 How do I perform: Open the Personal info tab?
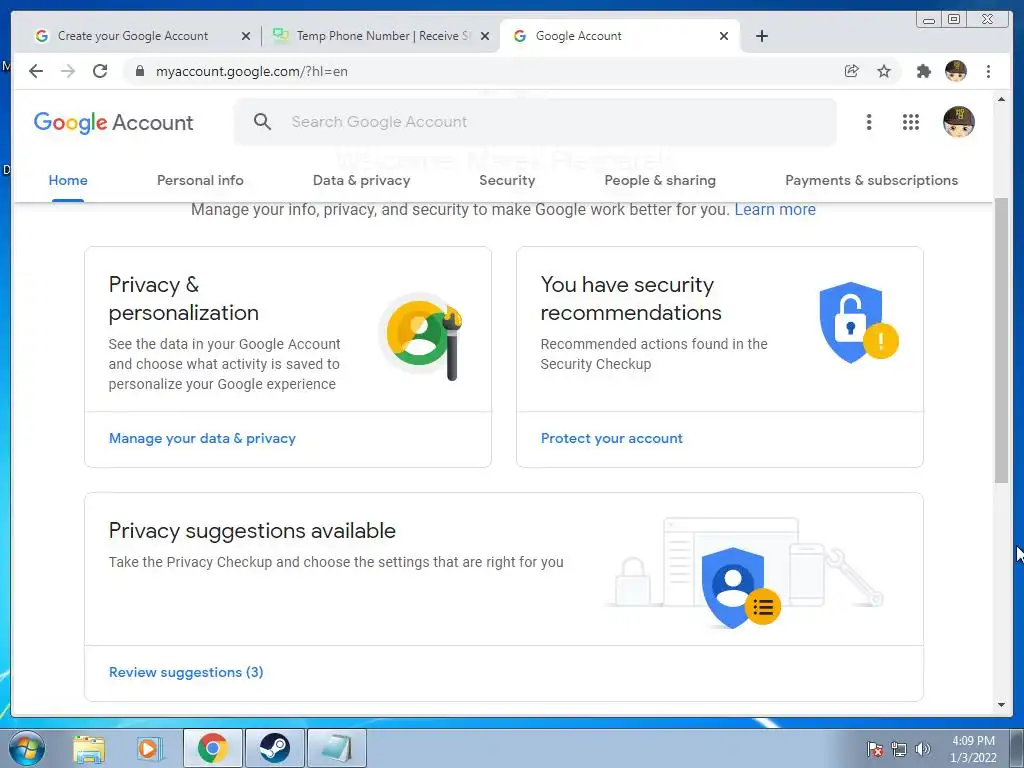point(200,180)
